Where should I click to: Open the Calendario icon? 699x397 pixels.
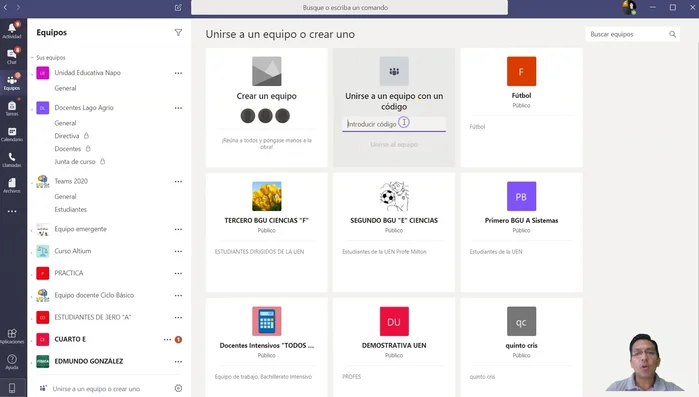12,134
